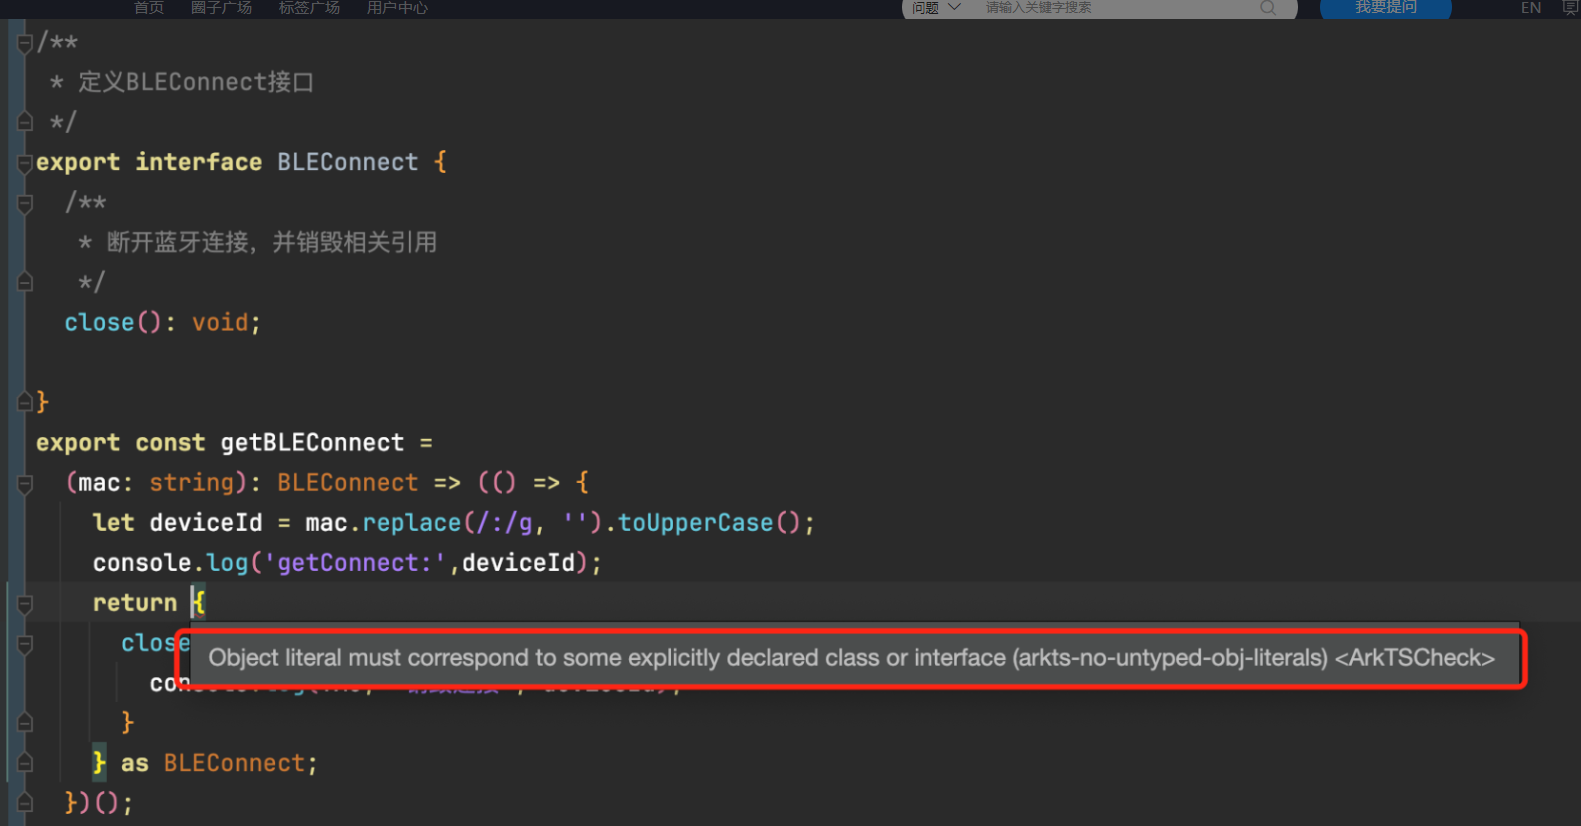Image resolution: width=1581 pixels, height=826 pixels.
Task: Click the 'close' method name in the interface
Action: coord(99,322)
